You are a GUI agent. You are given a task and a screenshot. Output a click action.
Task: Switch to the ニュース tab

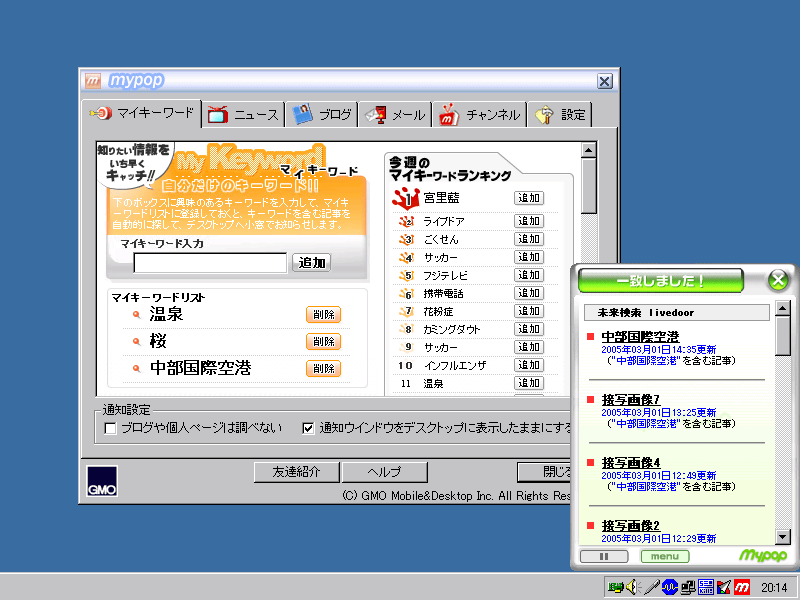[x=243, y=115]
